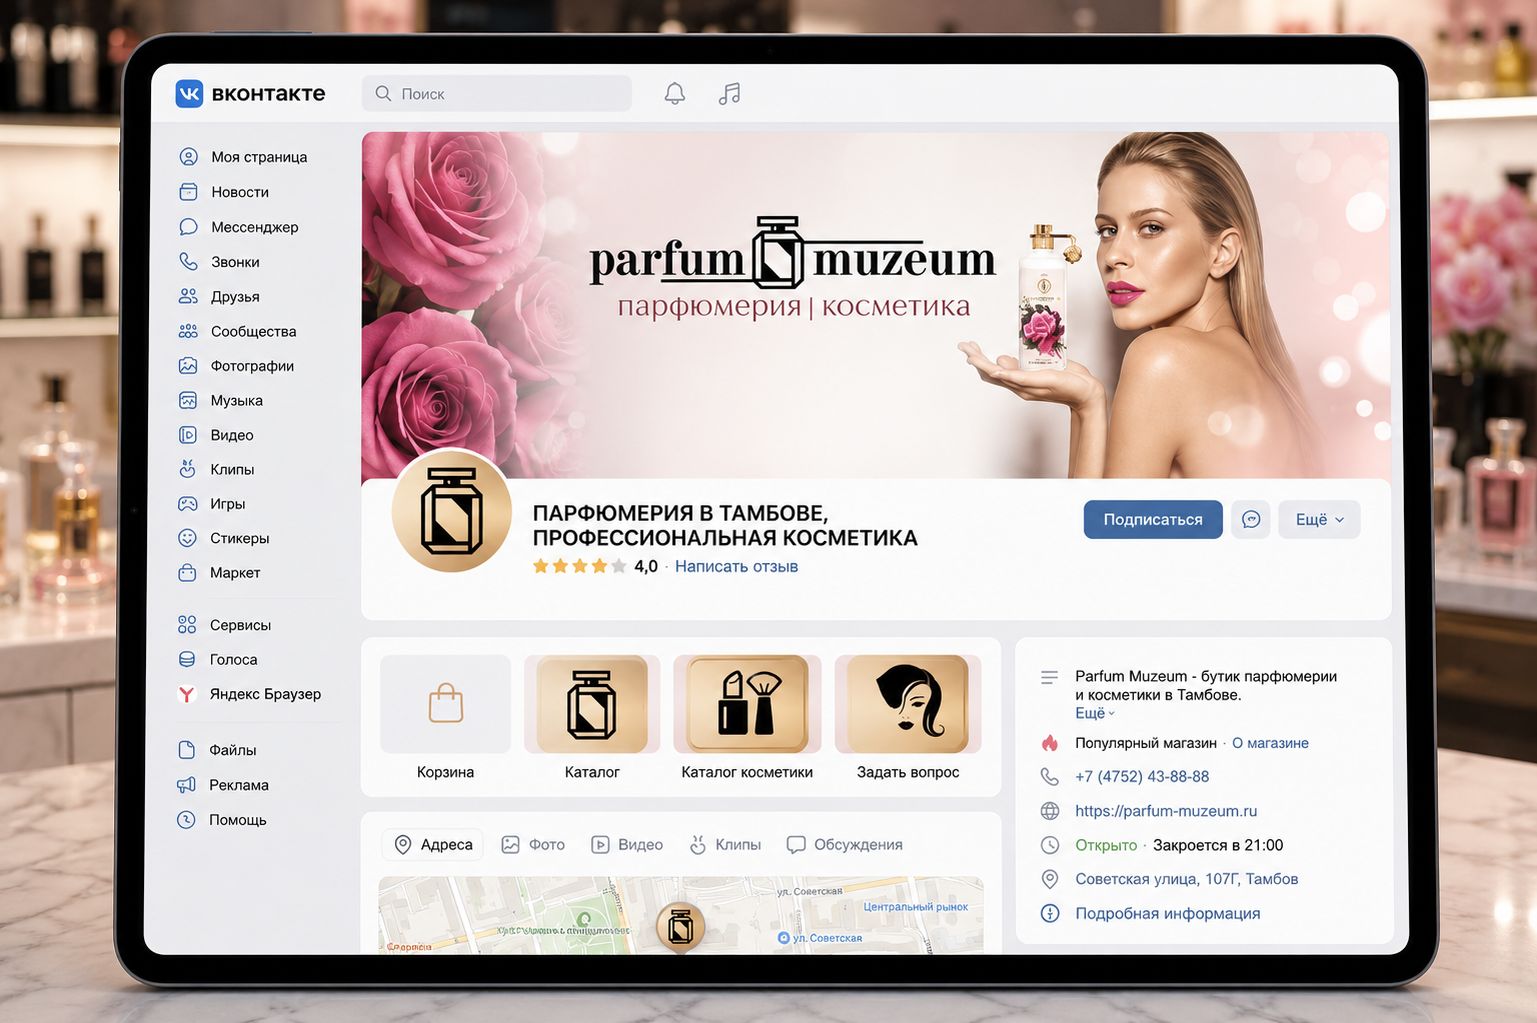The width and height of the screenshot is (1537, 1023).
Task: Click the globe icon beside website link
Action: 1050,811
